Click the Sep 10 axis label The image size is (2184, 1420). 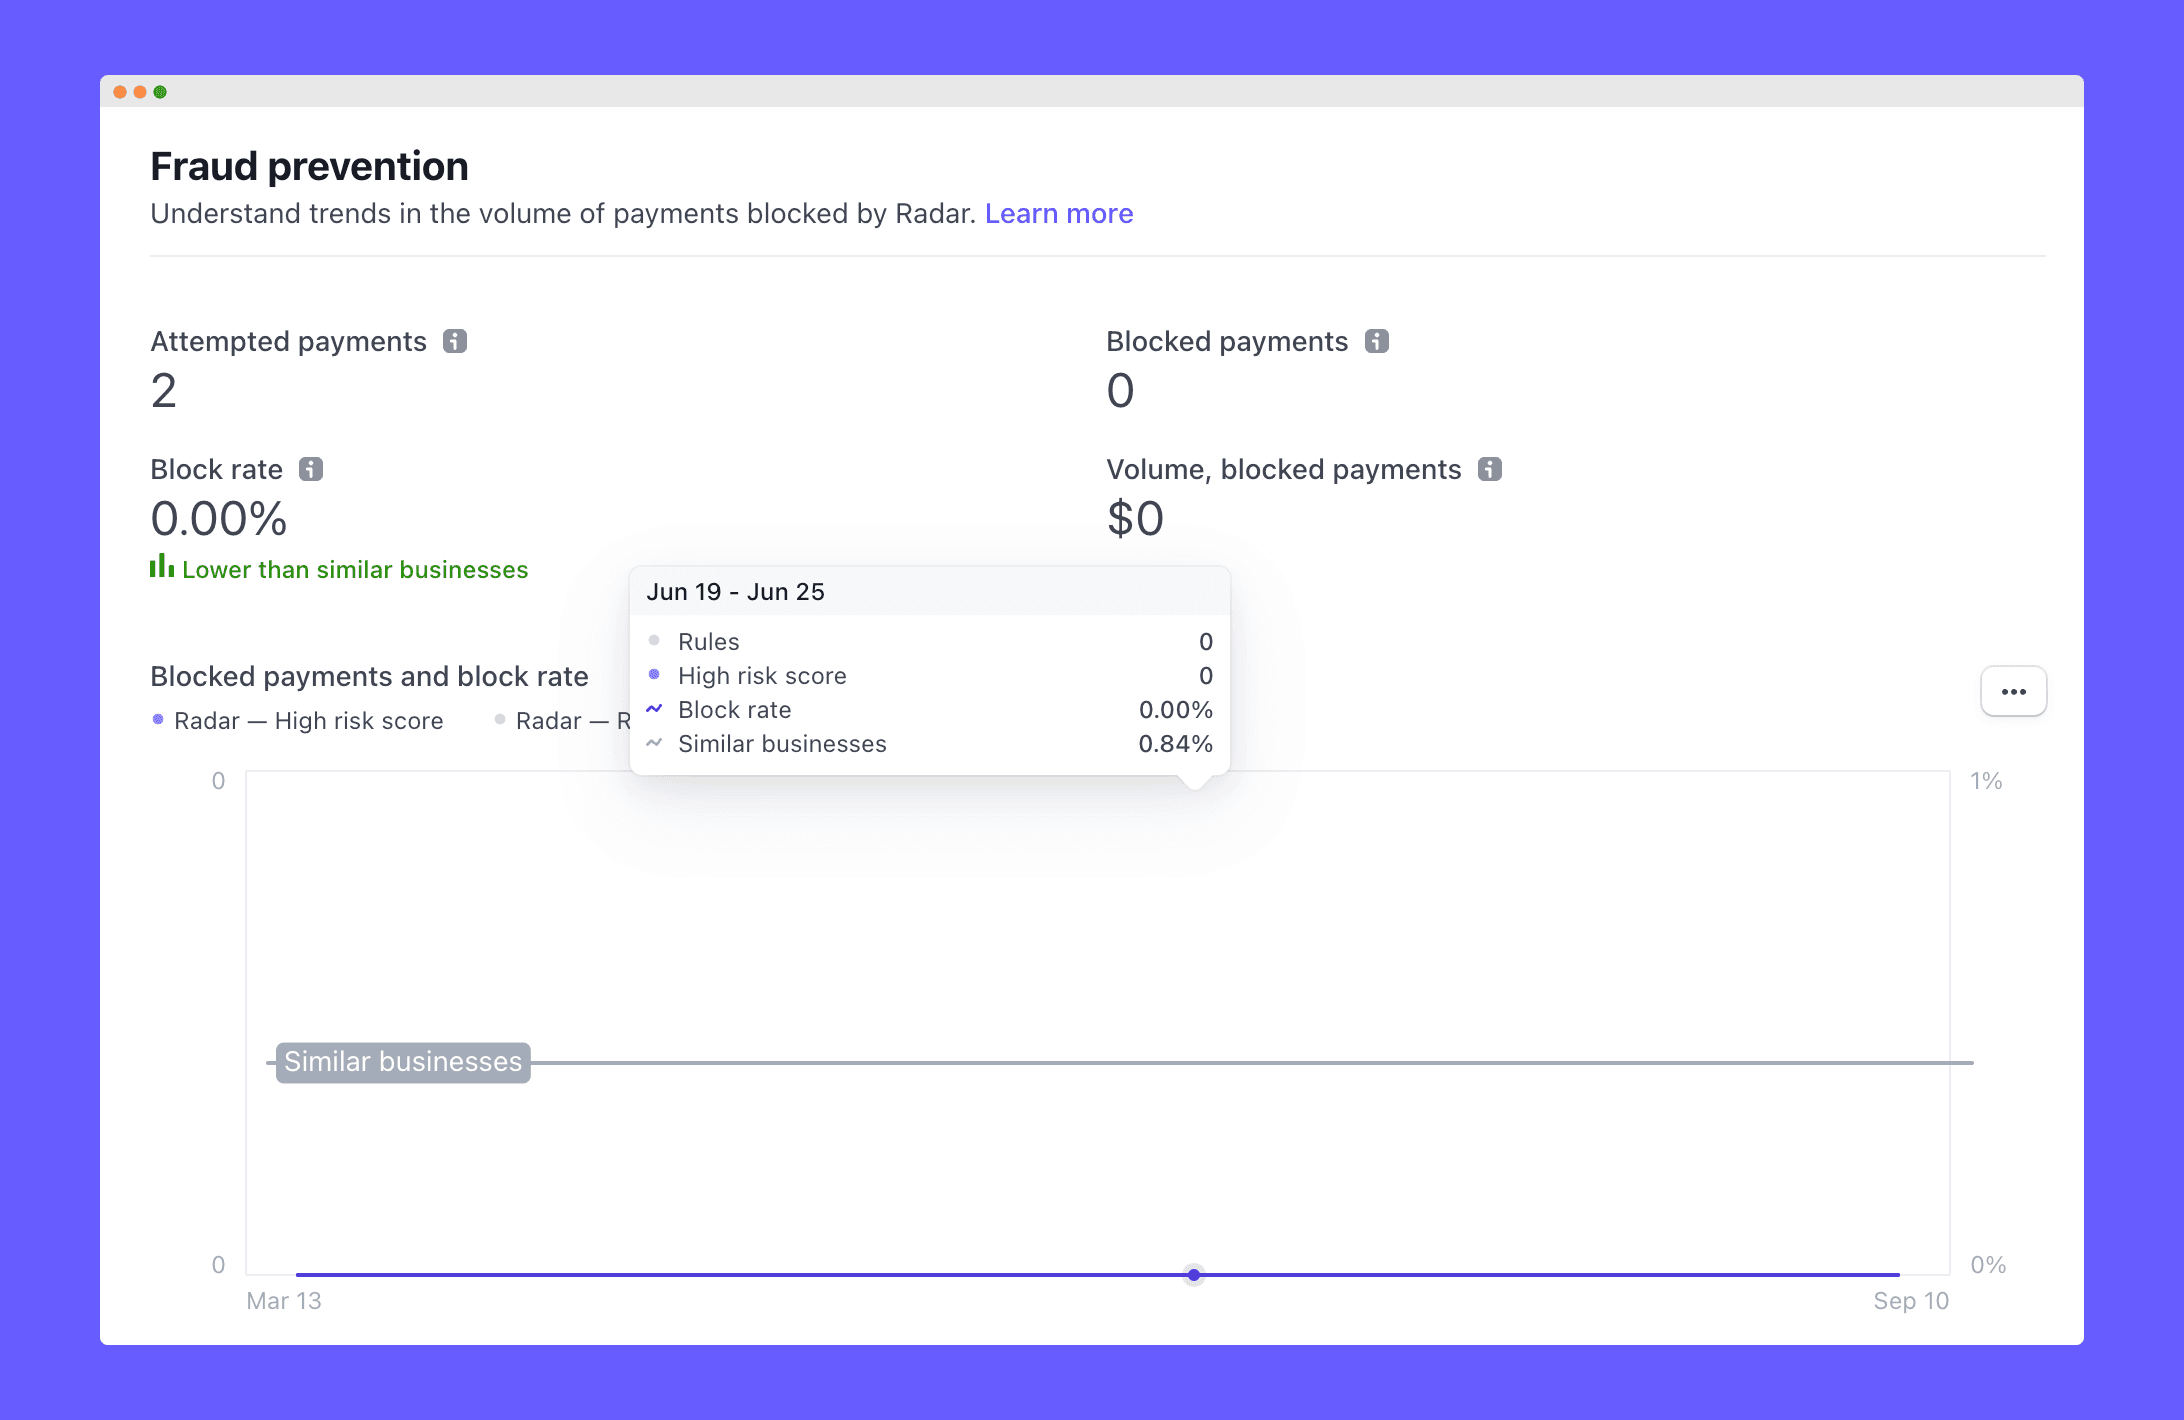coord(1911,1300)
